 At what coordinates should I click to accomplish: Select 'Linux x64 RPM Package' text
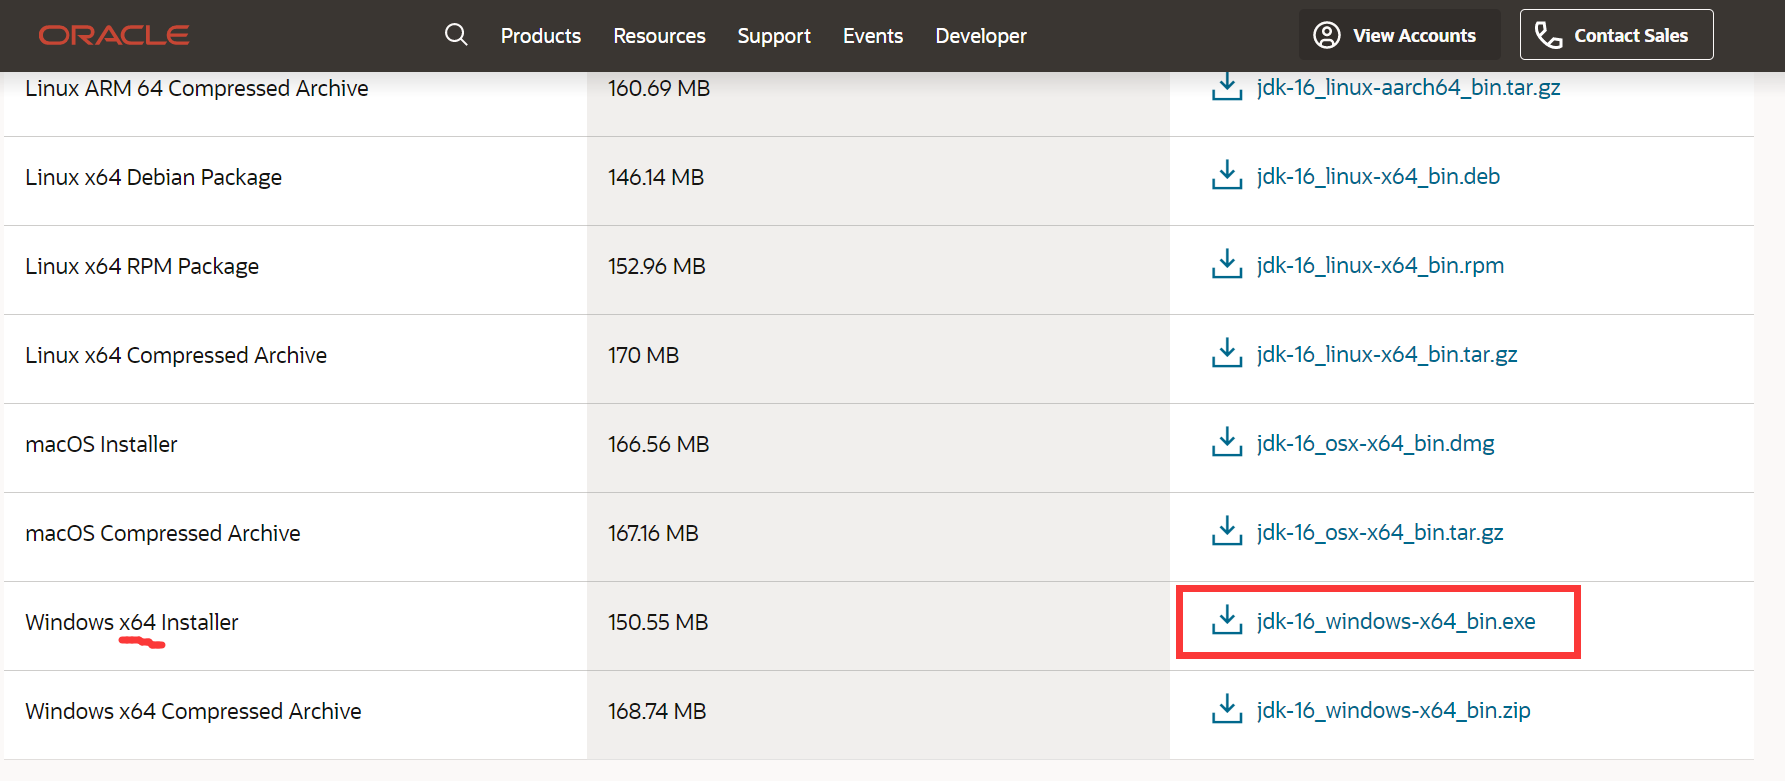pos(142,266)
